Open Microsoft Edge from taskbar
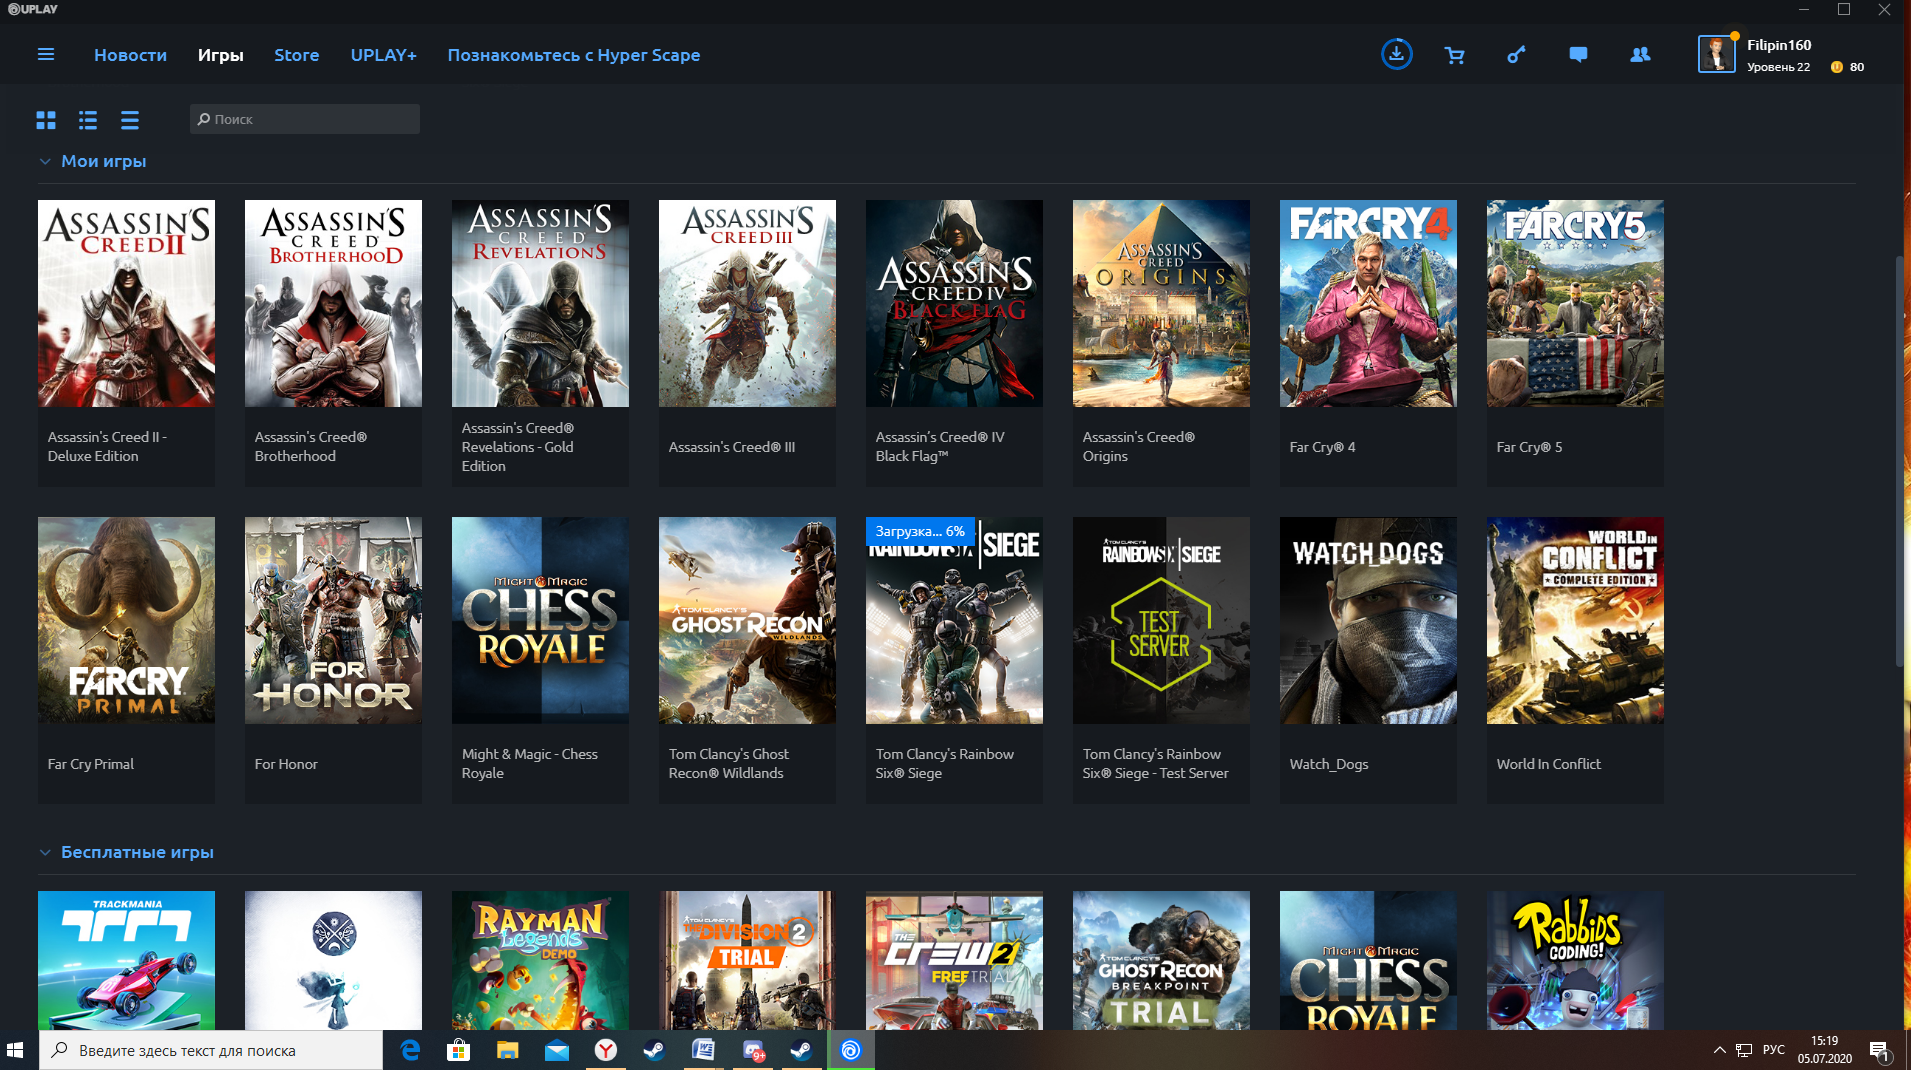1911x1070 pixels. click(x=410, y=1050)
